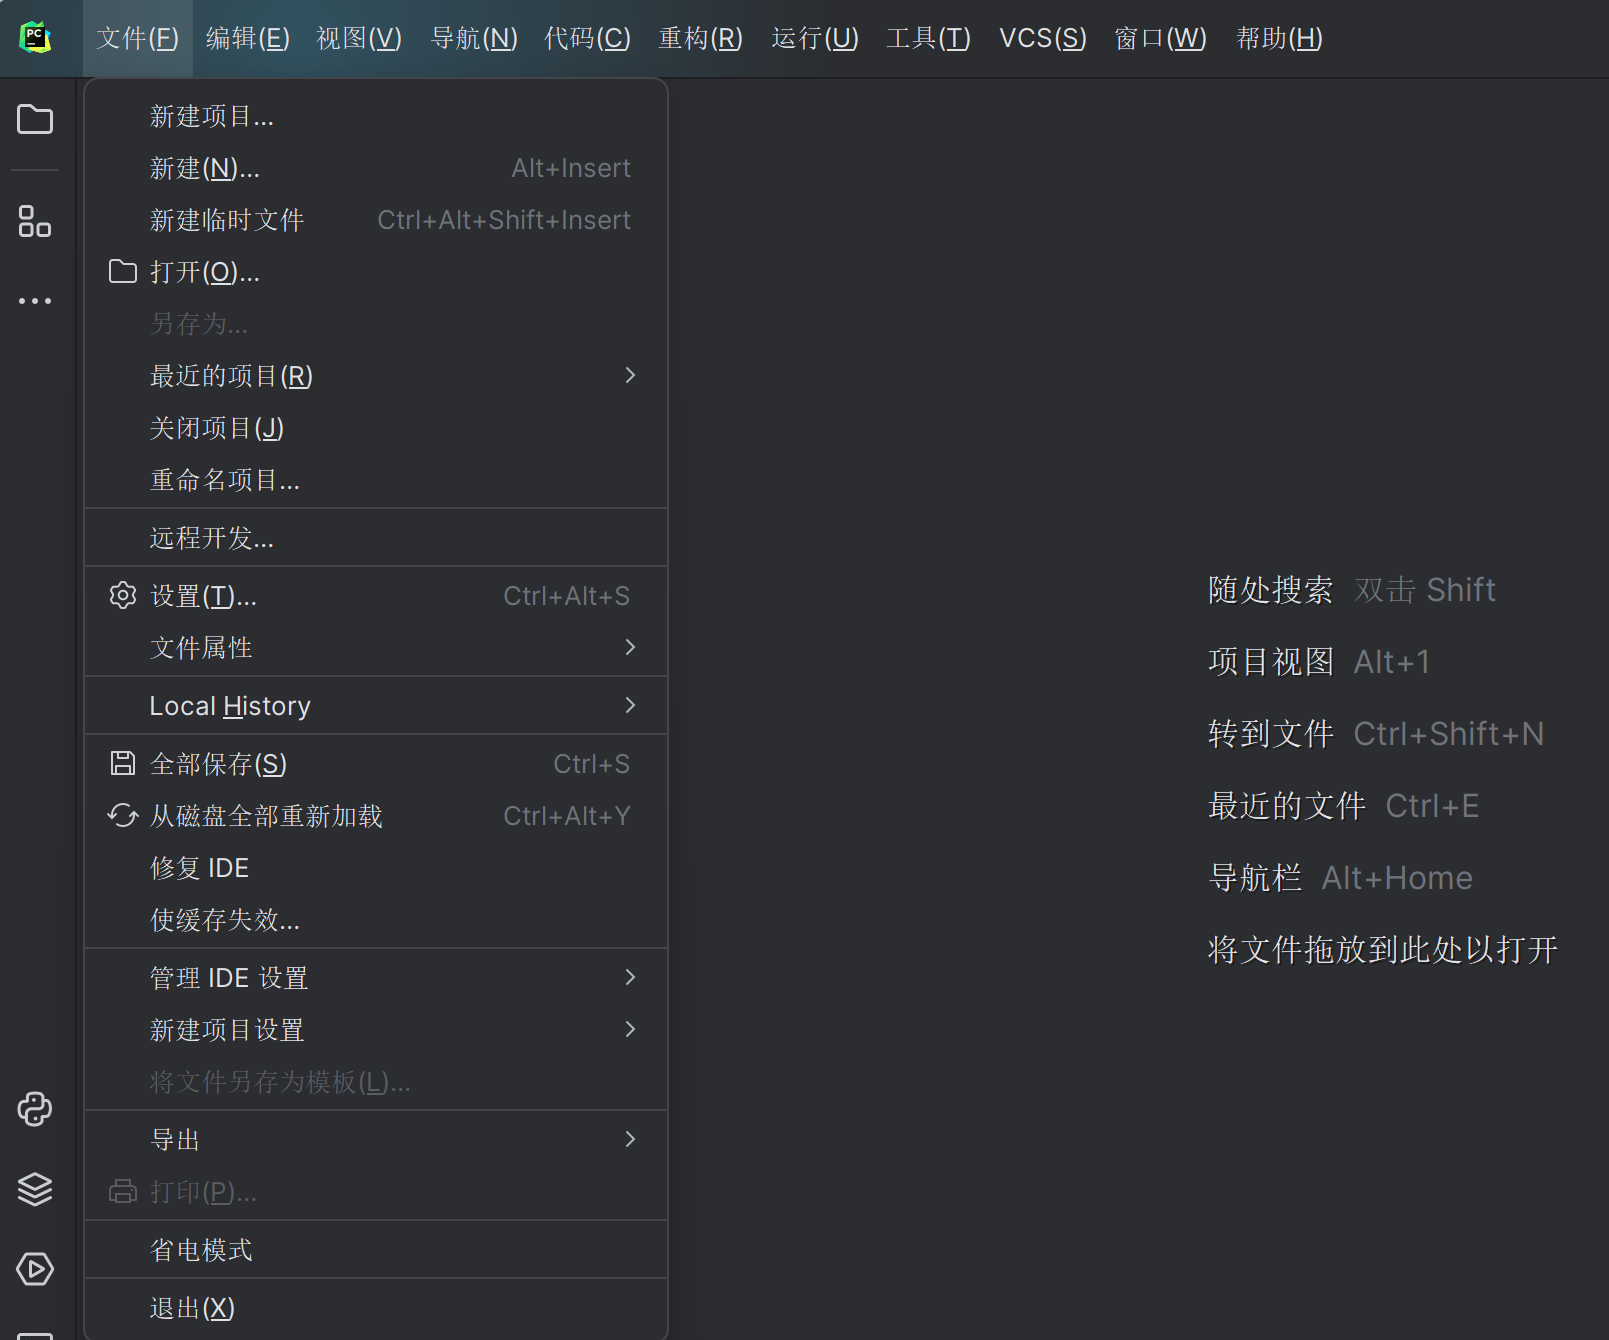Click the 项目视图 hint text

click(1270, 662)
